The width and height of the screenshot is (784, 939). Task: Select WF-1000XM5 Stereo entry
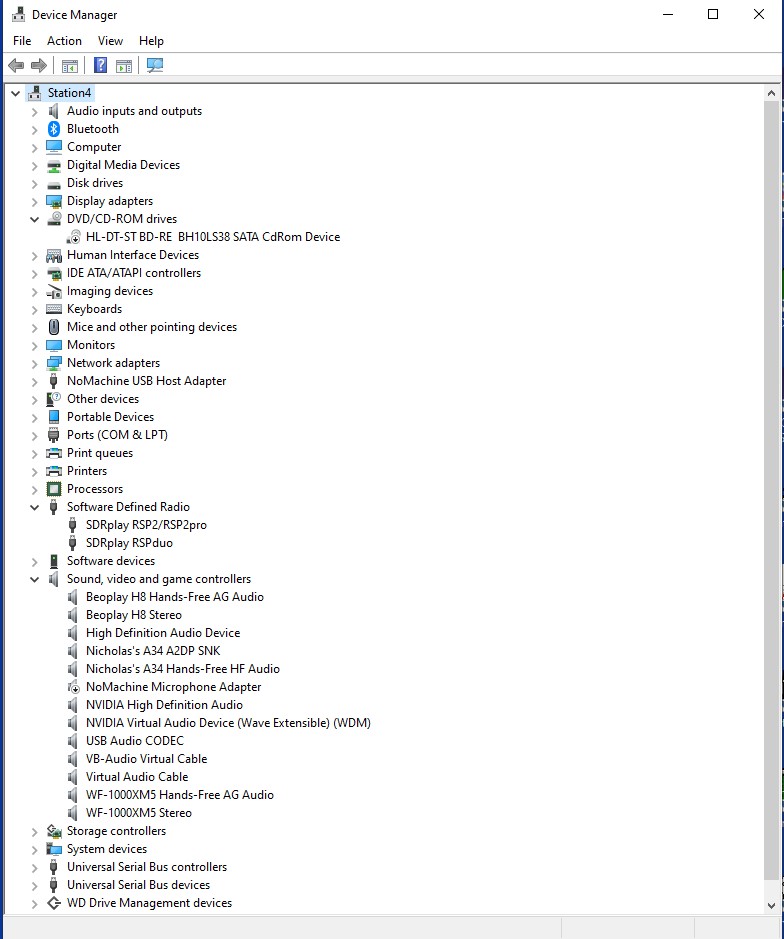point(138,813)
